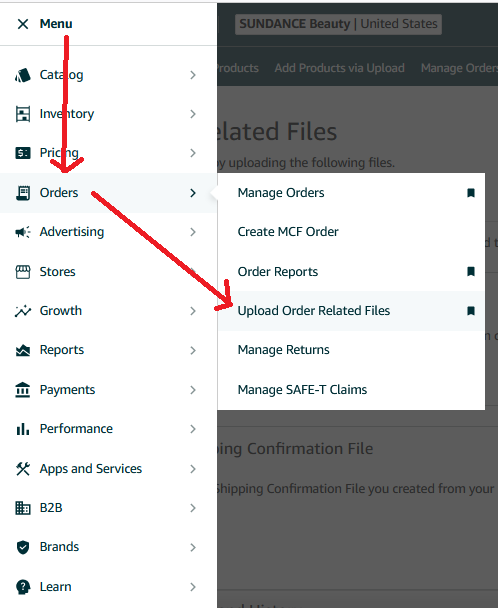The width and height of the screenshot is (498, 608).
Task: Click the Inventory shelf icon
Action: point(22,114)
